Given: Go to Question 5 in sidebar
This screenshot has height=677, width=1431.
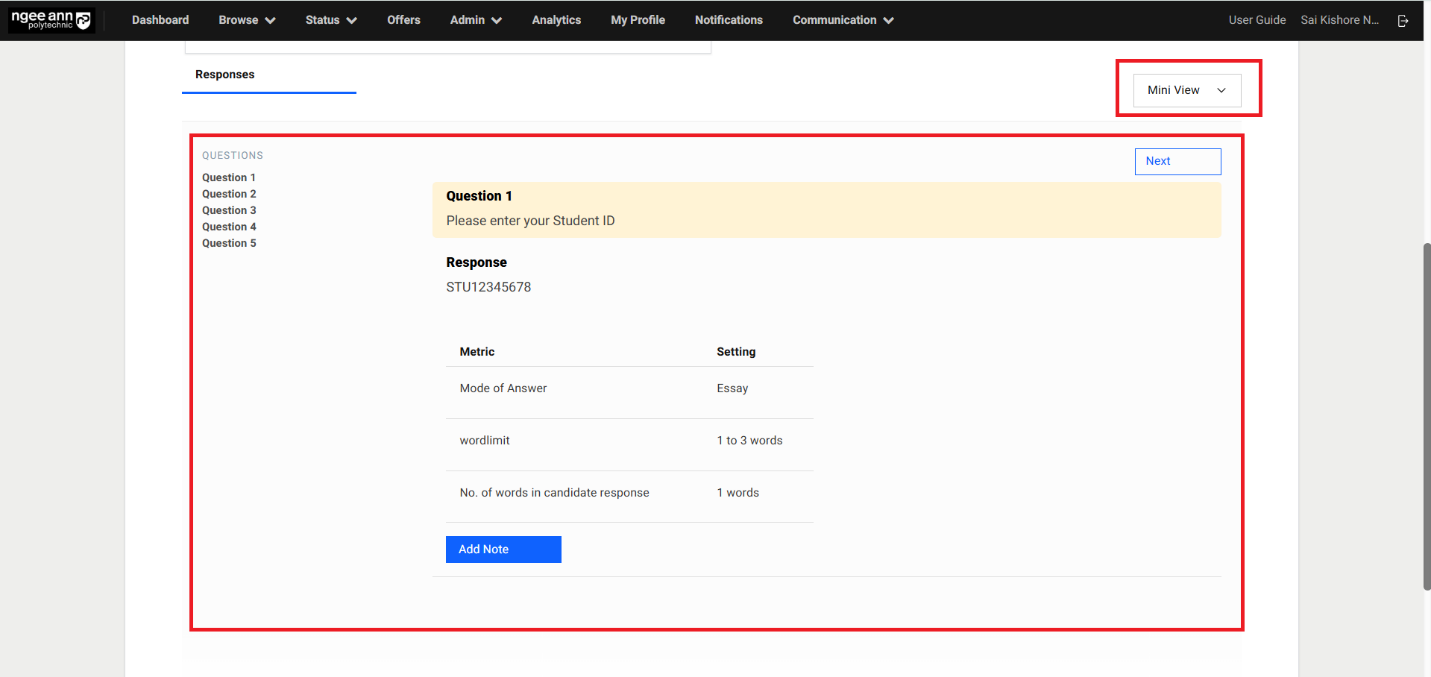Looking at the screenshot, I should click(x=229, y=243).
